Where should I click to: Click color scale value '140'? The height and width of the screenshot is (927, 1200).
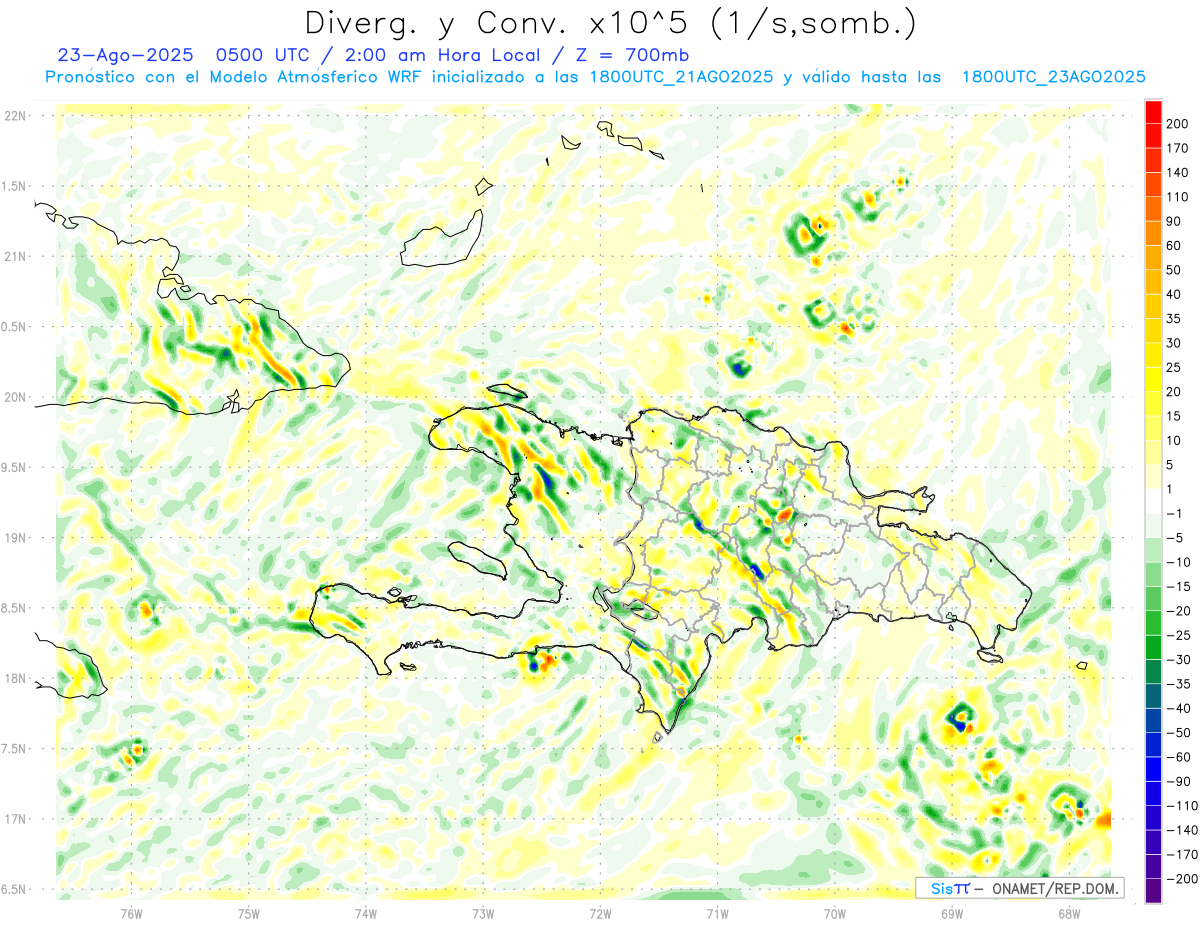1179,173
